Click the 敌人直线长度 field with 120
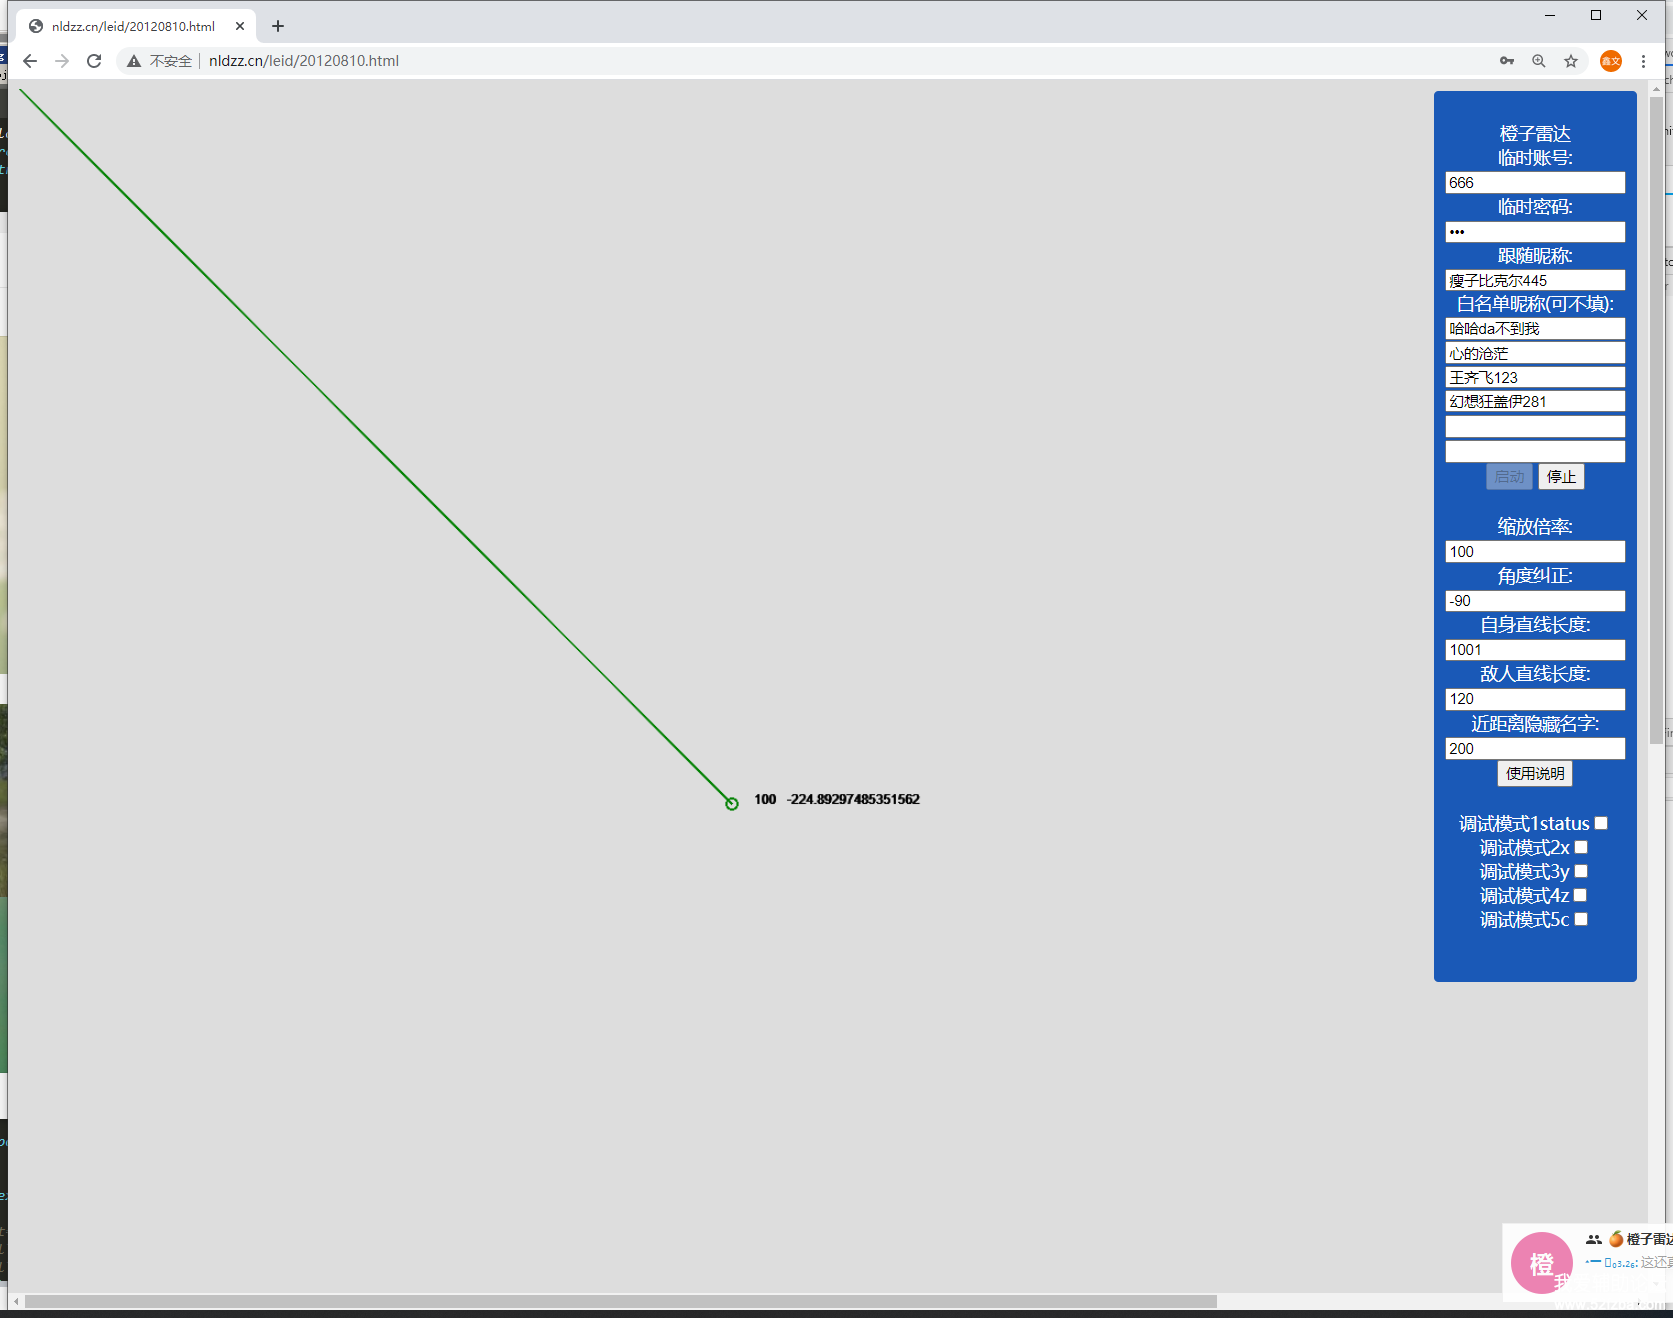1673x1318 pixels. click(x=1535, y=699)
